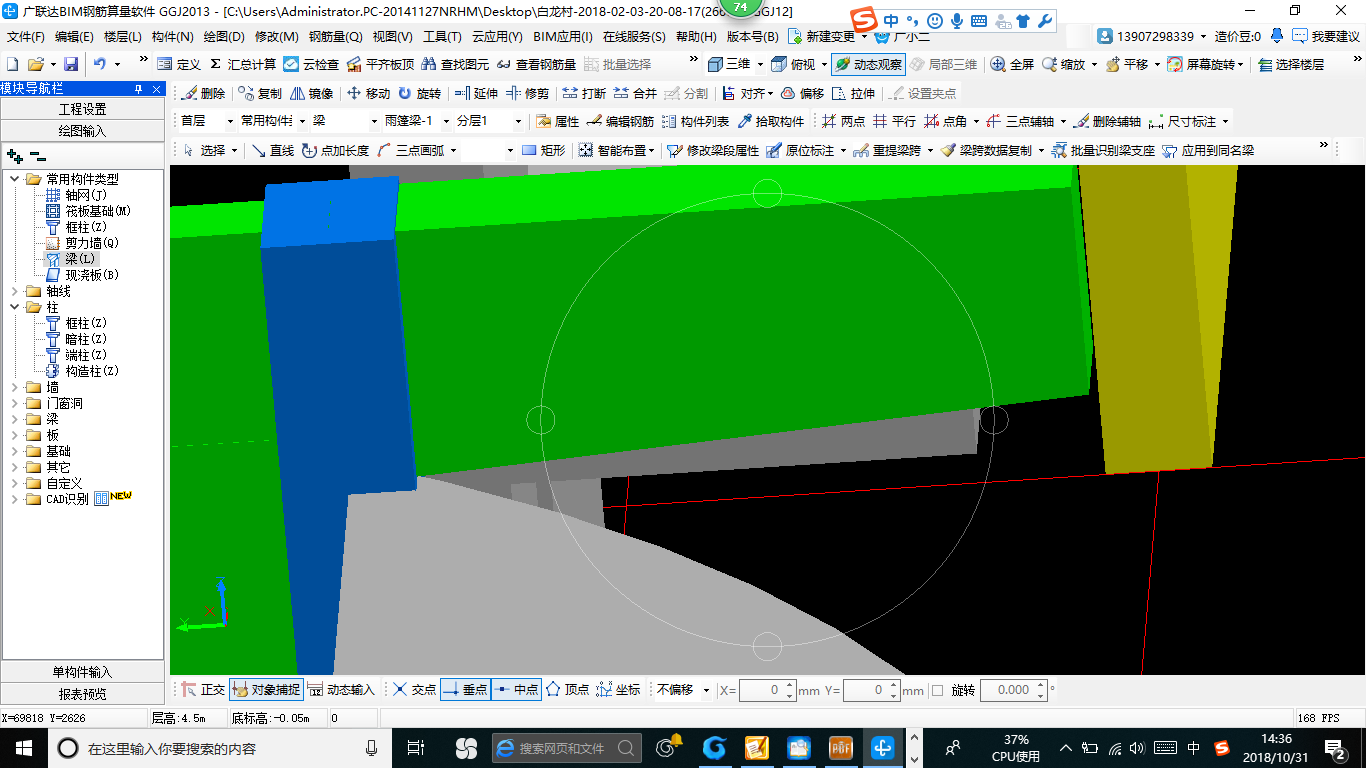Click the 单构件输入 button
1366x768 pixels.
pos(82,672)
